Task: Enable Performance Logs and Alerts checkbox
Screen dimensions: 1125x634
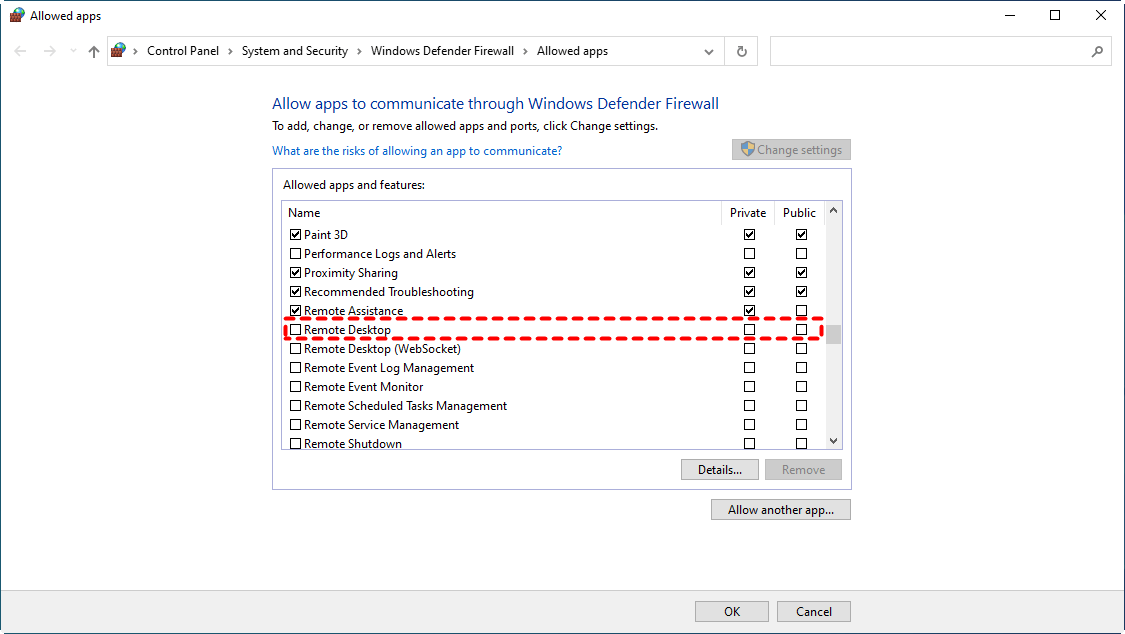Action: pos(296,254)
